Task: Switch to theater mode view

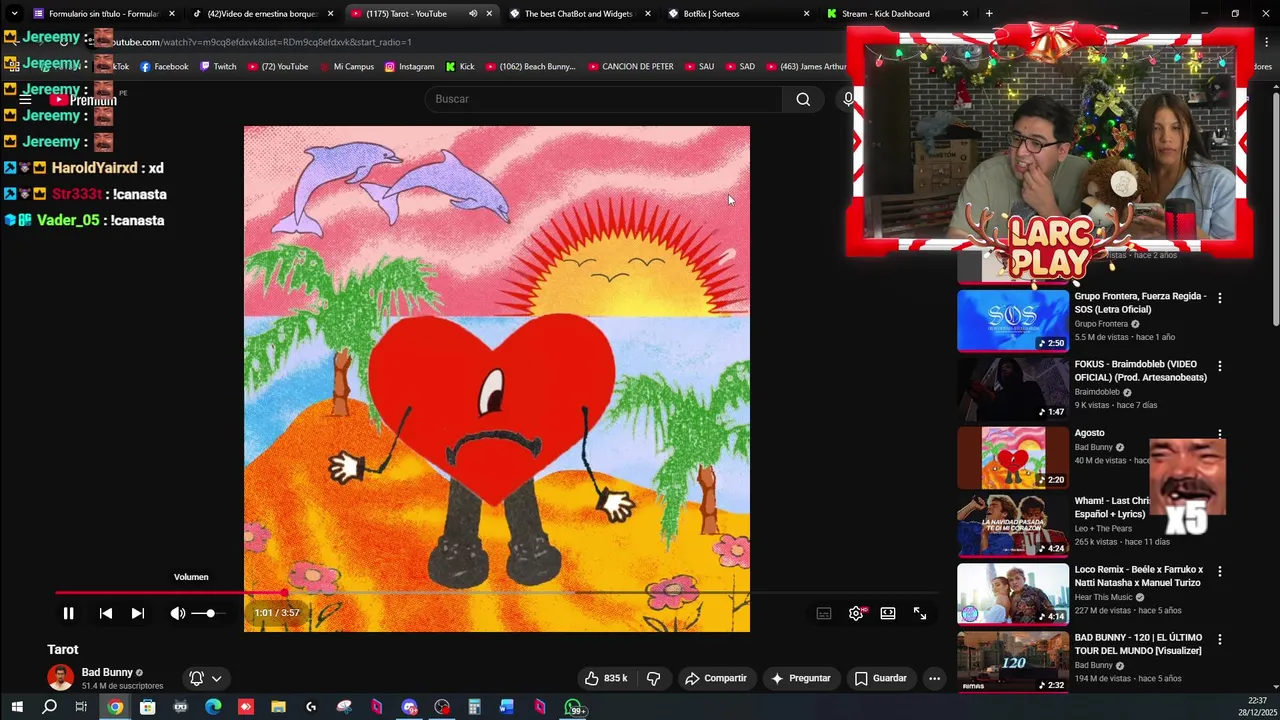Action: (x=888, y=613)
